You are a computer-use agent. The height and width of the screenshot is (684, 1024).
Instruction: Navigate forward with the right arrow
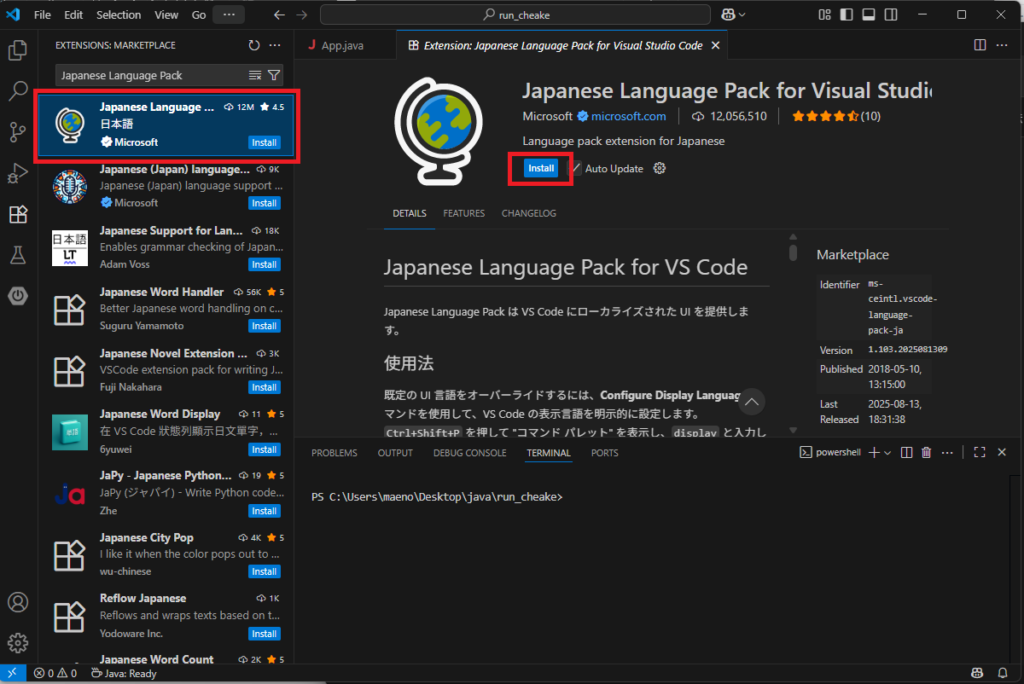click(302, 14)
